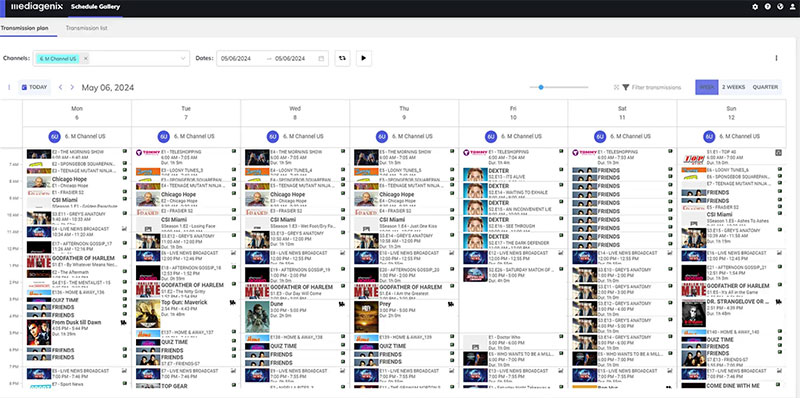Select the WEEK view button
Viewport: 800px width, 398px height.
tap(707, 87)
